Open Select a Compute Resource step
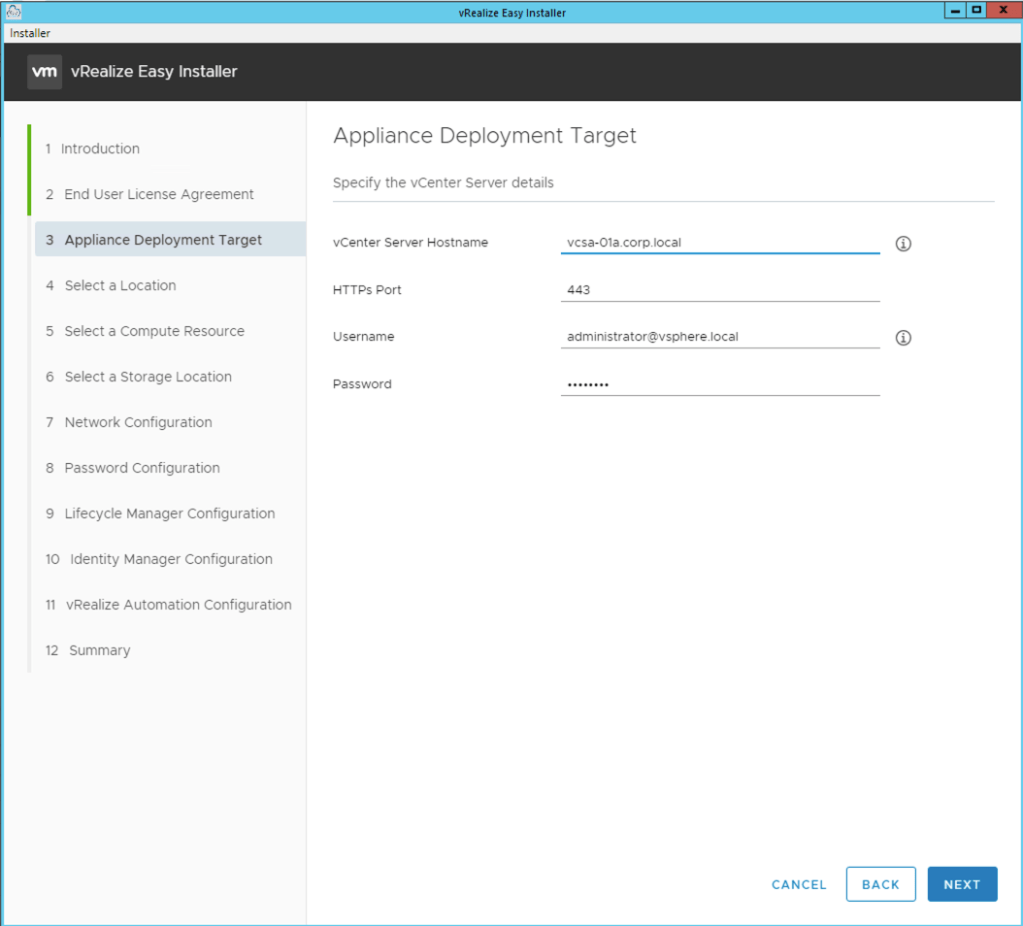This screenshot has height=926, width=1023. [154, 331]
